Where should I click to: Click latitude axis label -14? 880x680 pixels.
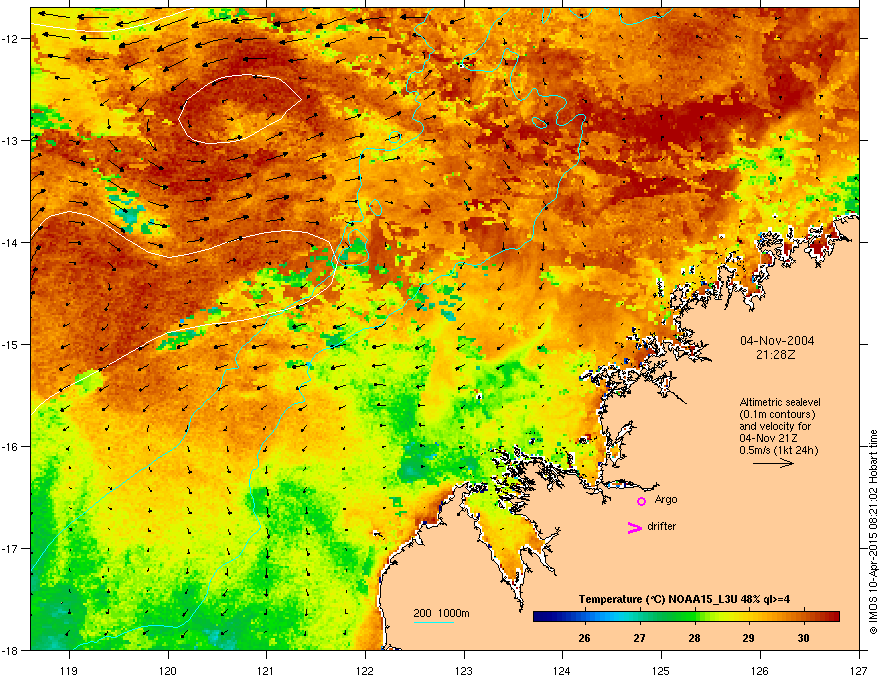(11, 243)
